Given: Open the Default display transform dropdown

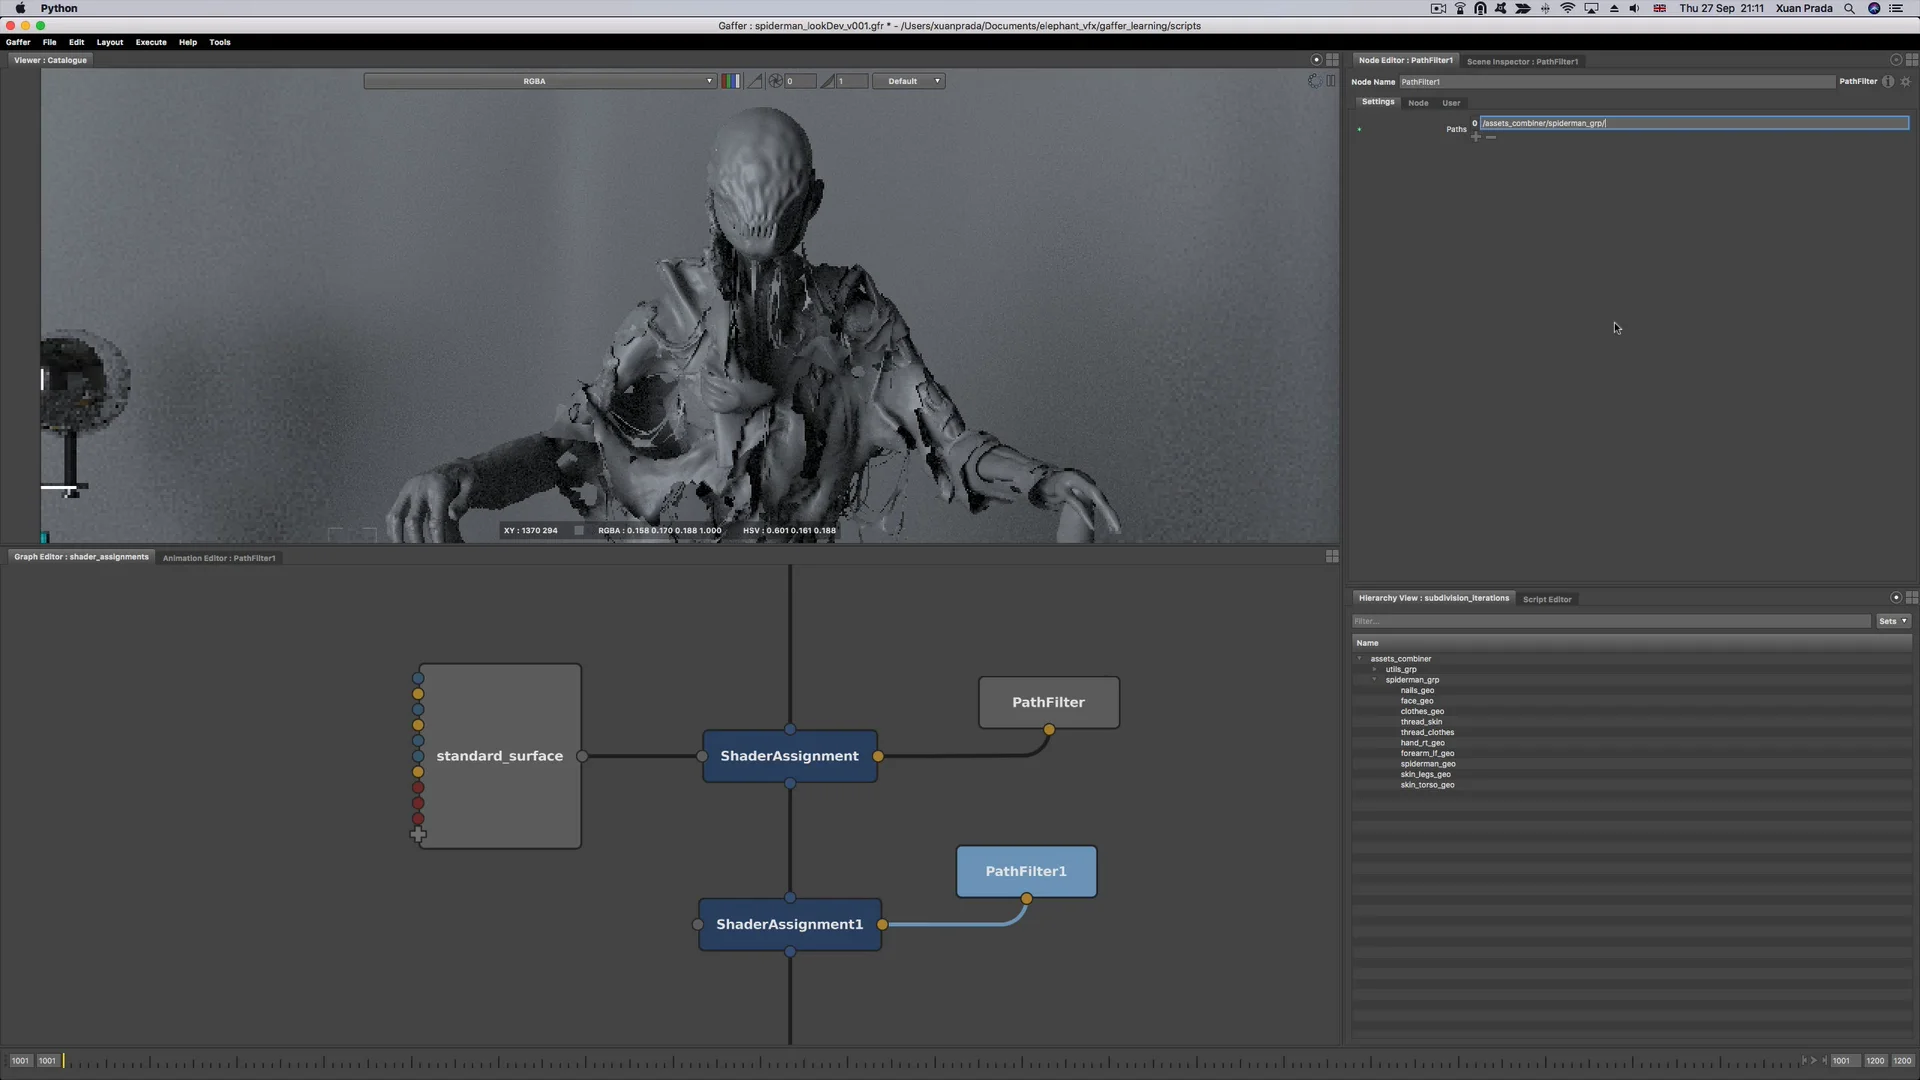Looking at the screenshot, I should [x=908, y=81].
